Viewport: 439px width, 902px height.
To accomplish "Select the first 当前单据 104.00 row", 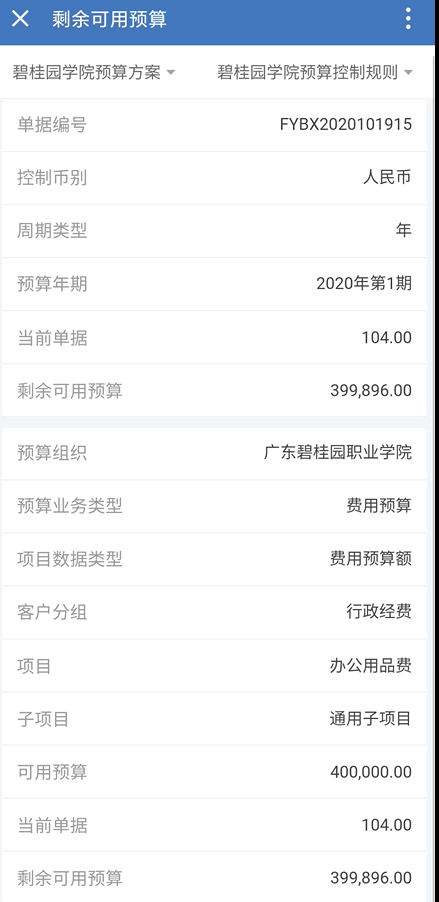I will point(214,337).
